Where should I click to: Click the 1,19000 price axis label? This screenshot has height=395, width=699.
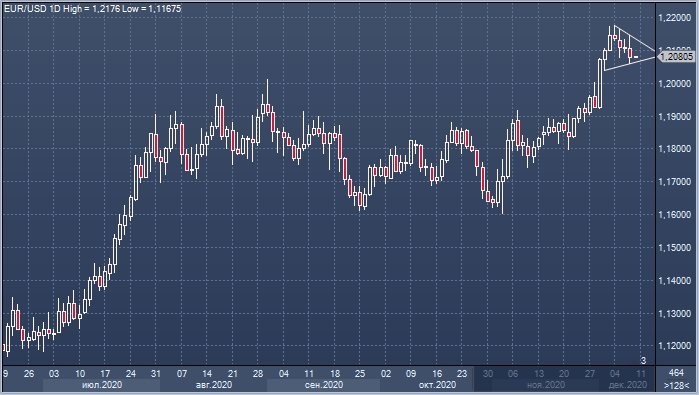674,117
